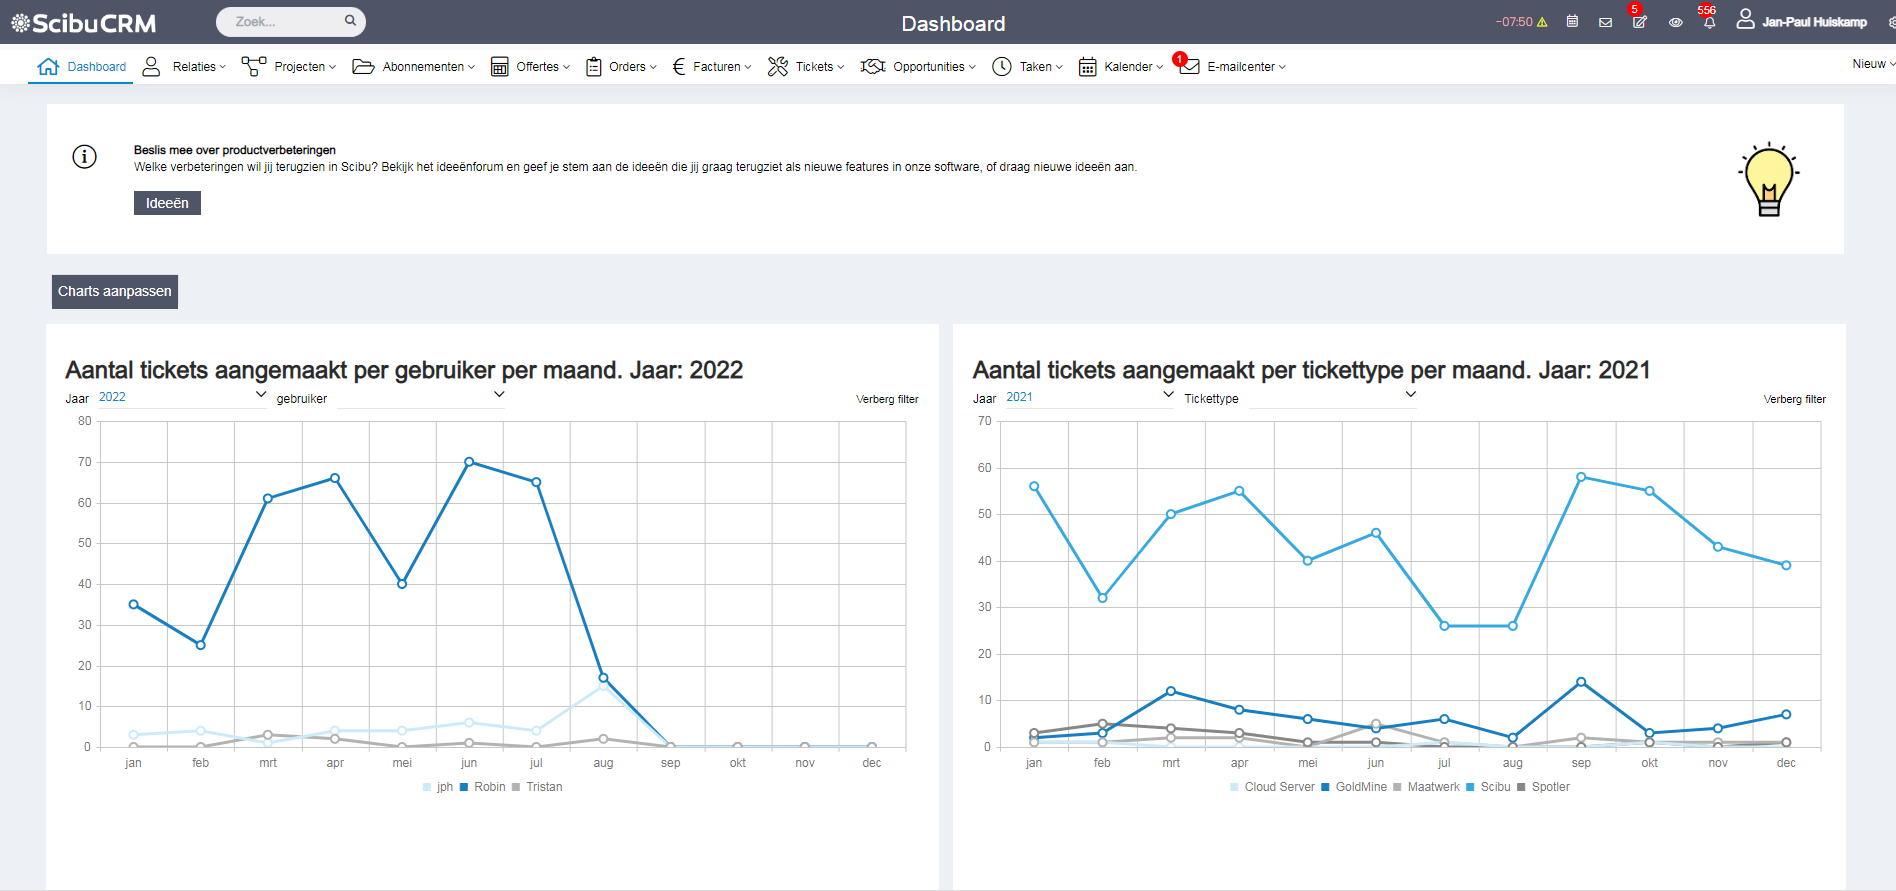Click the search magnifier icon
Screen dimensions: 1896x891
(x=350, y=20)
